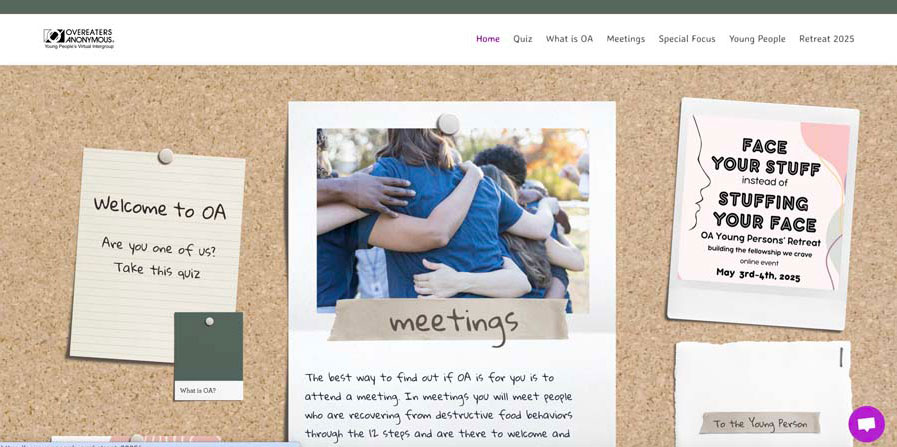Click the Overeaters Anonymous logo

tap(79, 38)
